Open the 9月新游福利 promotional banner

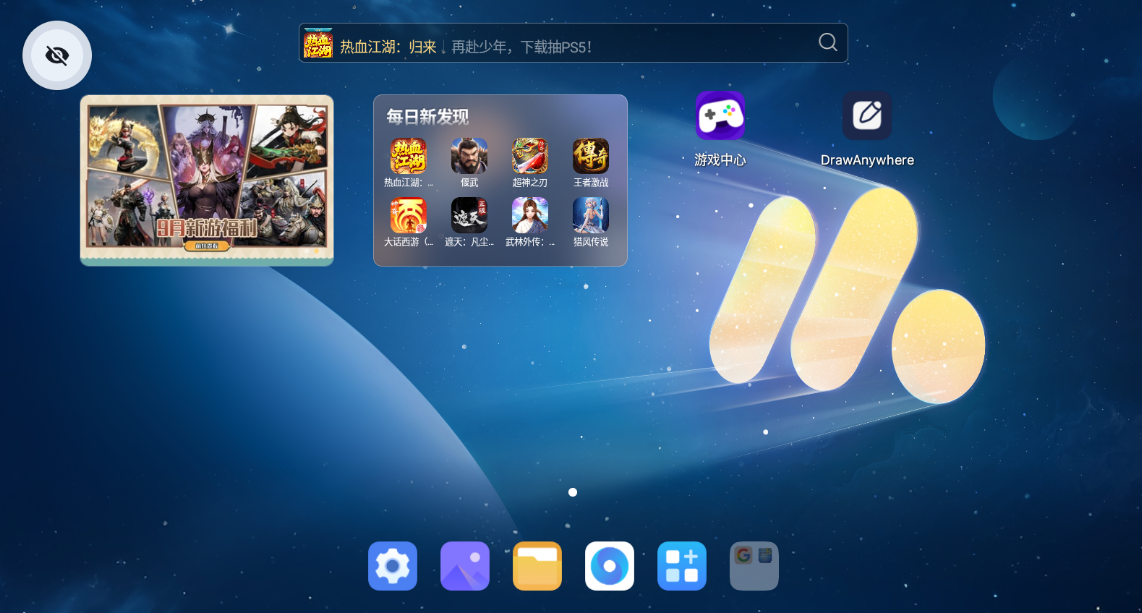pos(206,180)
